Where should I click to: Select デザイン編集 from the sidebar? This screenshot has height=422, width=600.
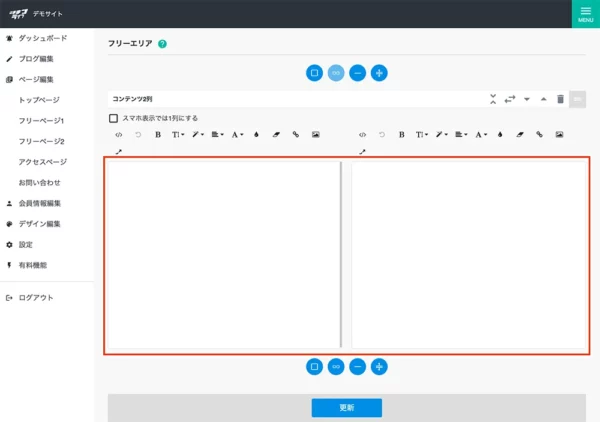point(39,224)
